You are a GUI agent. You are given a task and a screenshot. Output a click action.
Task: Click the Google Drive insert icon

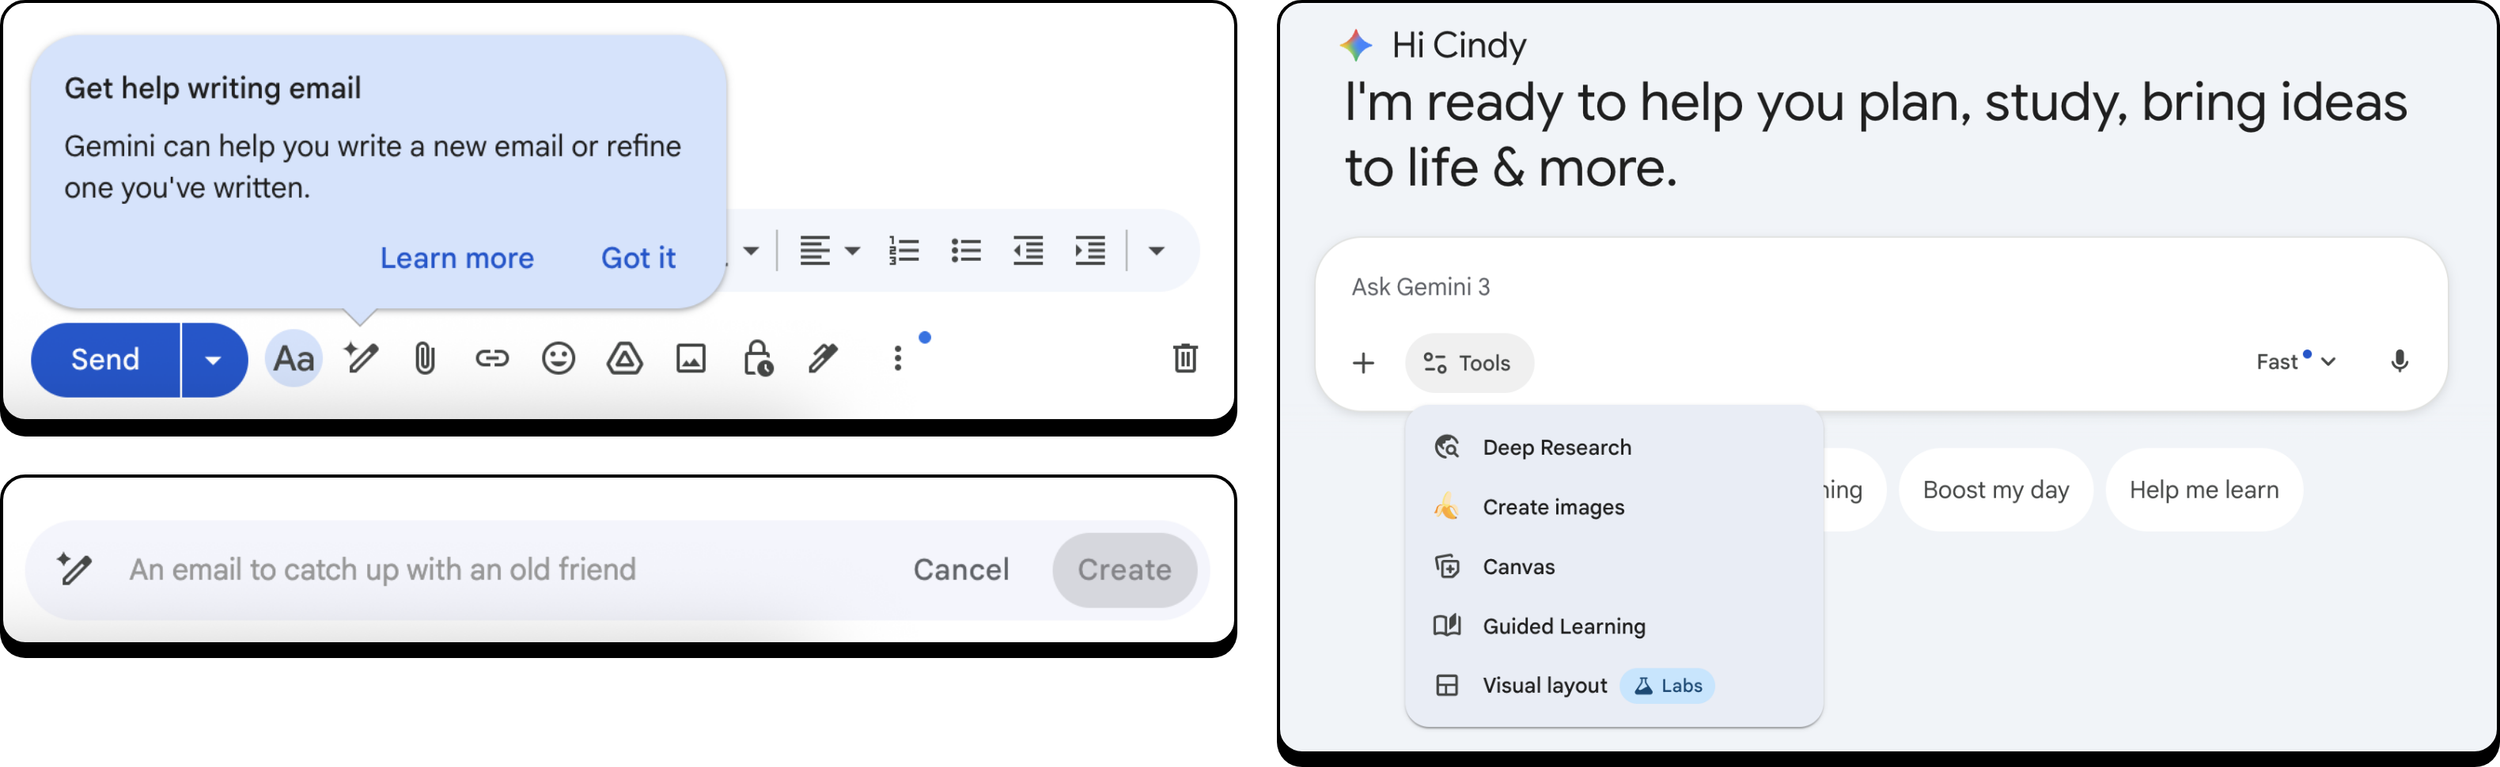pyautogui.click(x=625, y=358)
